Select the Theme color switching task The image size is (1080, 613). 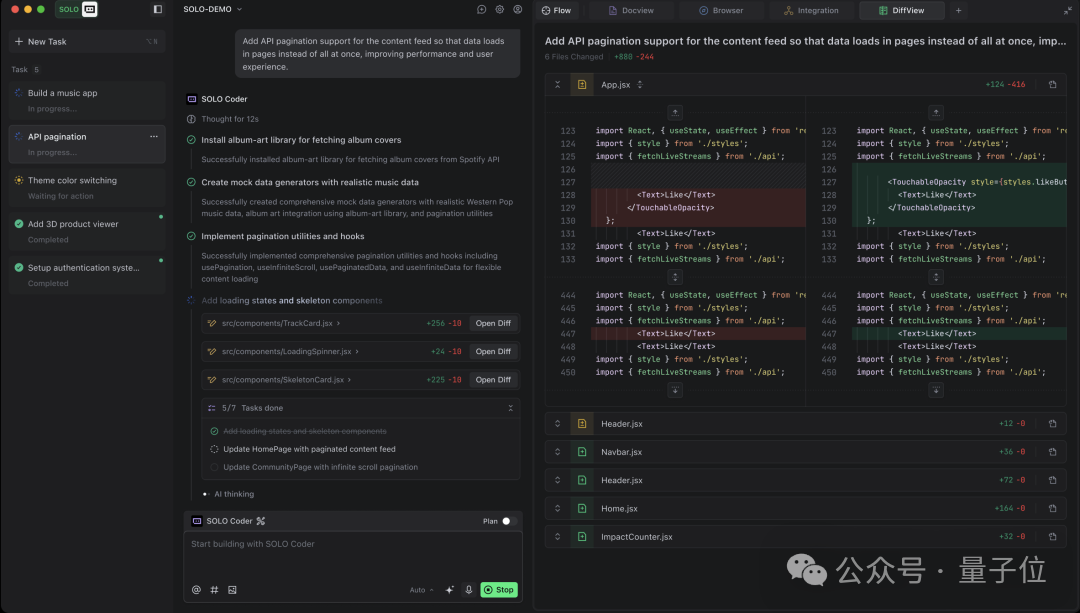click(87, 187)
